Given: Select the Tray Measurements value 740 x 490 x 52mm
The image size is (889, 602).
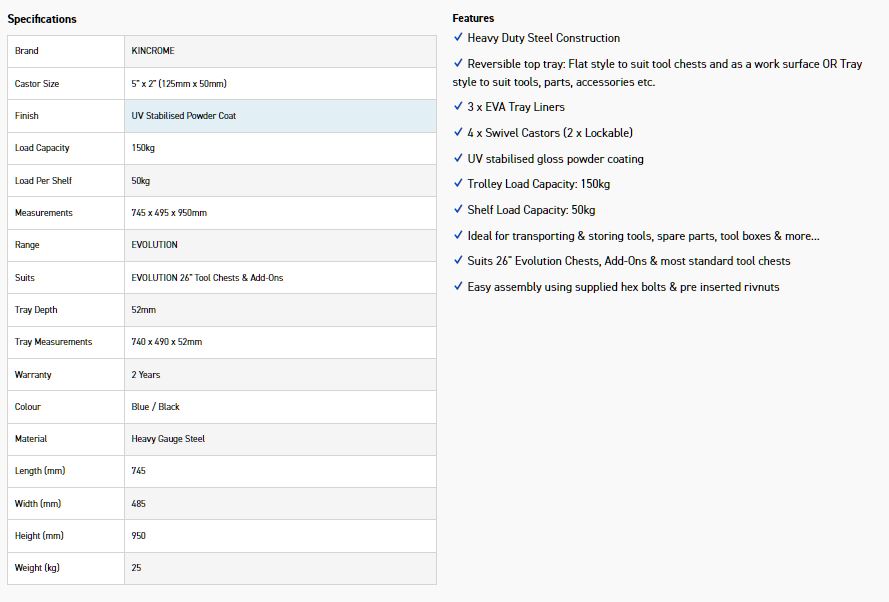Looking at the screenshot, I should (167, 342).
